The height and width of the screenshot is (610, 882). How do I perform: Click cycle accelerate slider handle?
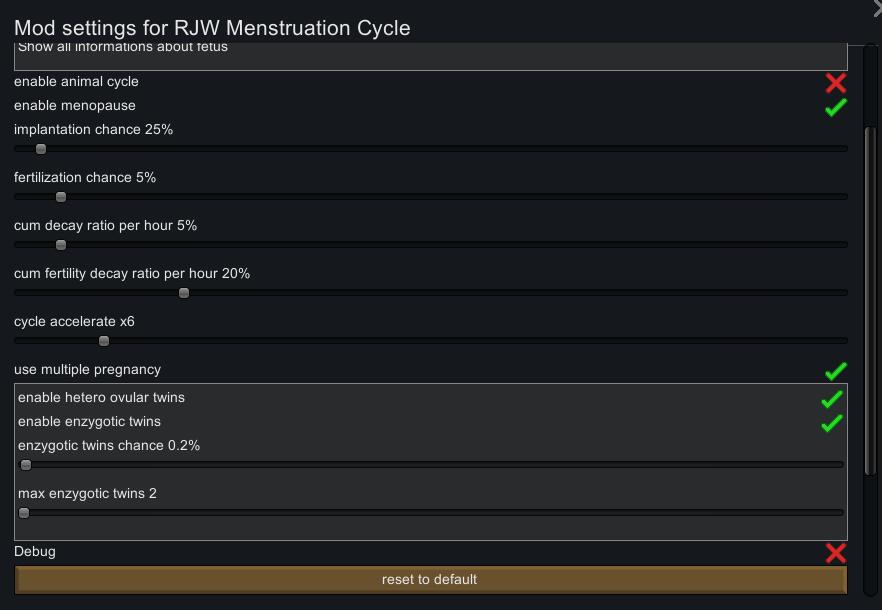coord(104,341)
